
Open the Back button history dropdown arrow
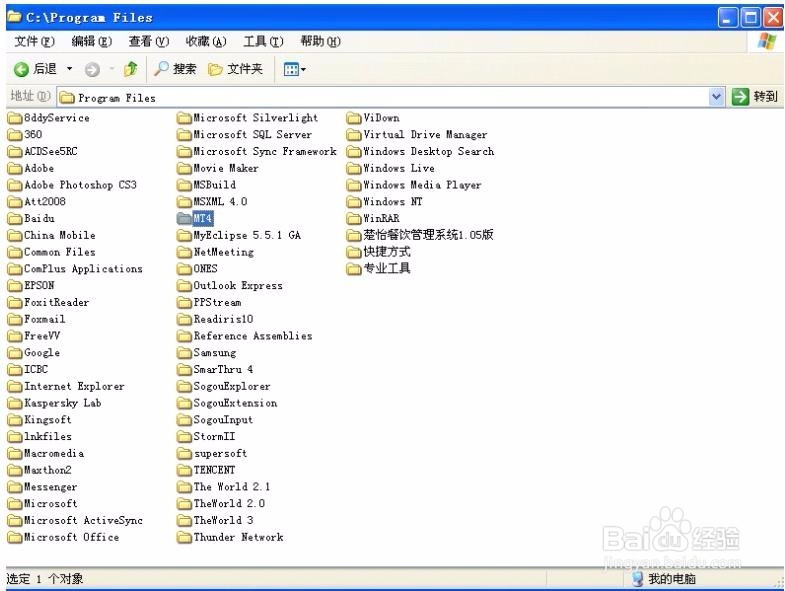[x=70, y=69]
